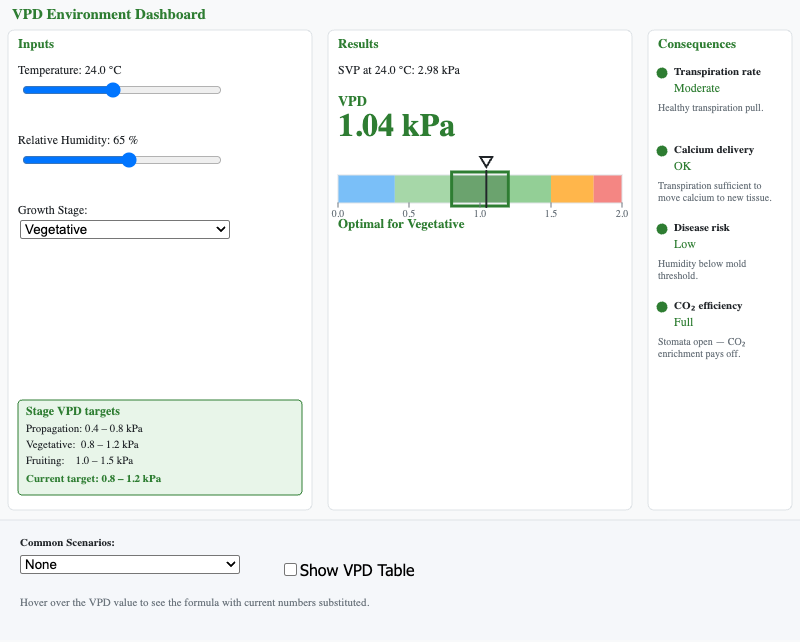Click the triangle marker above the VPD gauge
Image resolution: width=800 pixels, height=642 pixels.
pos(486,162)
